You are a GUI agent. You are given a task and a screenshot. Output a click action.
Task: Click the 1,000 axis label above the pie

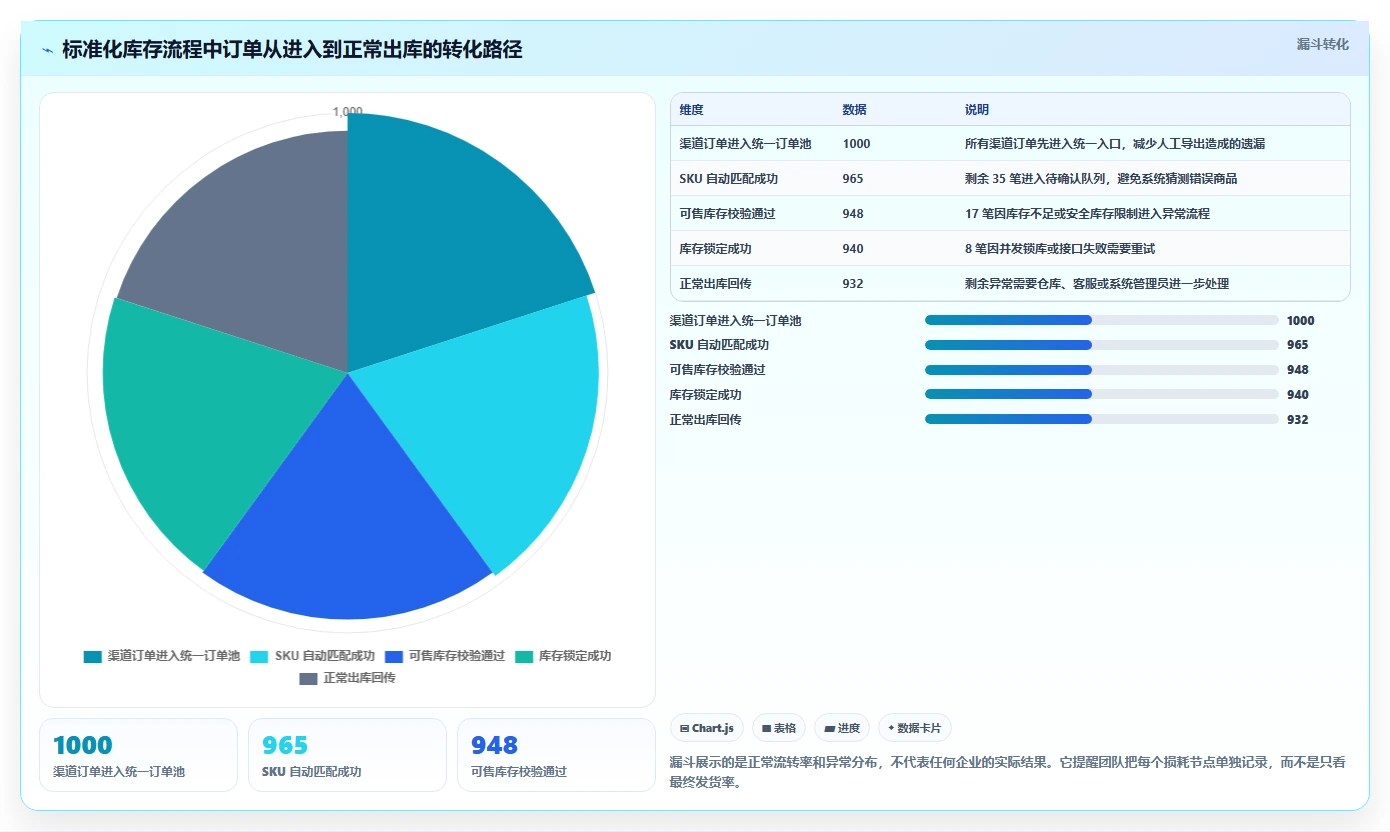[x=348, y=112]
